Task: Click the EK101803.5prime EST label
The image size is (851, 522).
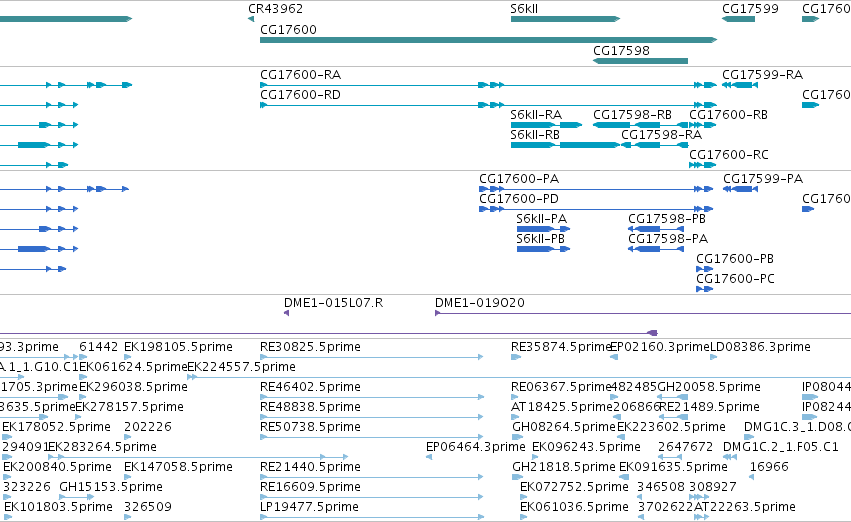Action: click(x=58, y=507)
